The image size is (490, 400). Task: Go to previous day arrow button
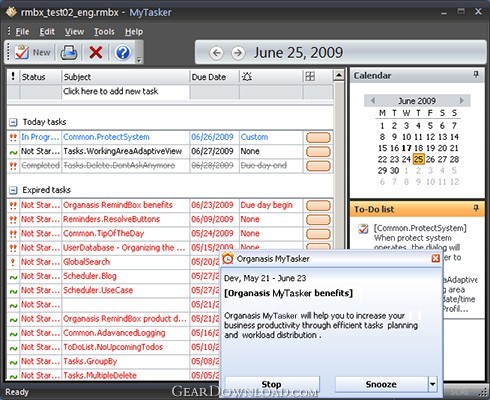[x=216, y=53]
